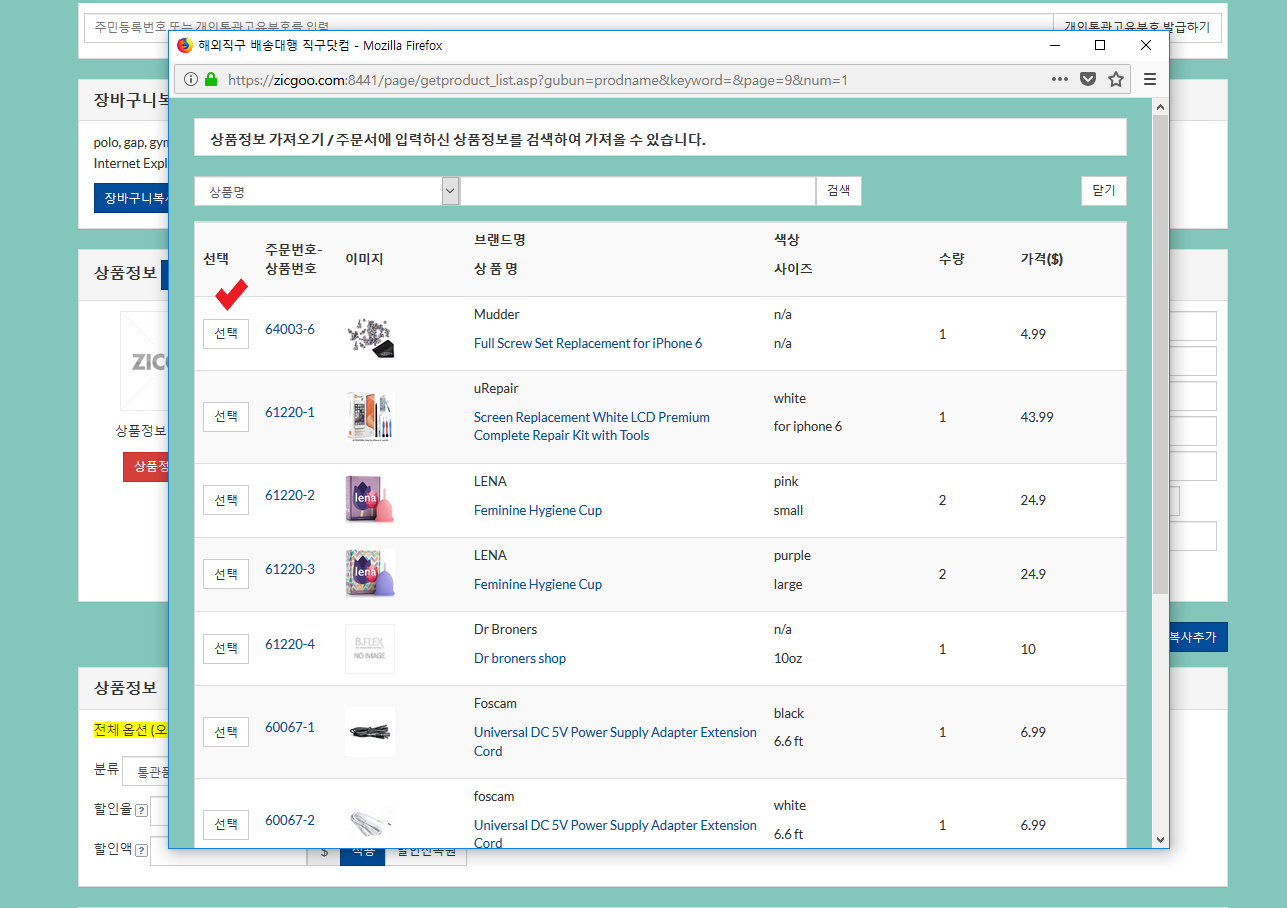The height and width of the screenshot is (908, 1287).
Task: Choose 선택 for order 61220-1
Action: pyautogui.click(x=226, y=417)
